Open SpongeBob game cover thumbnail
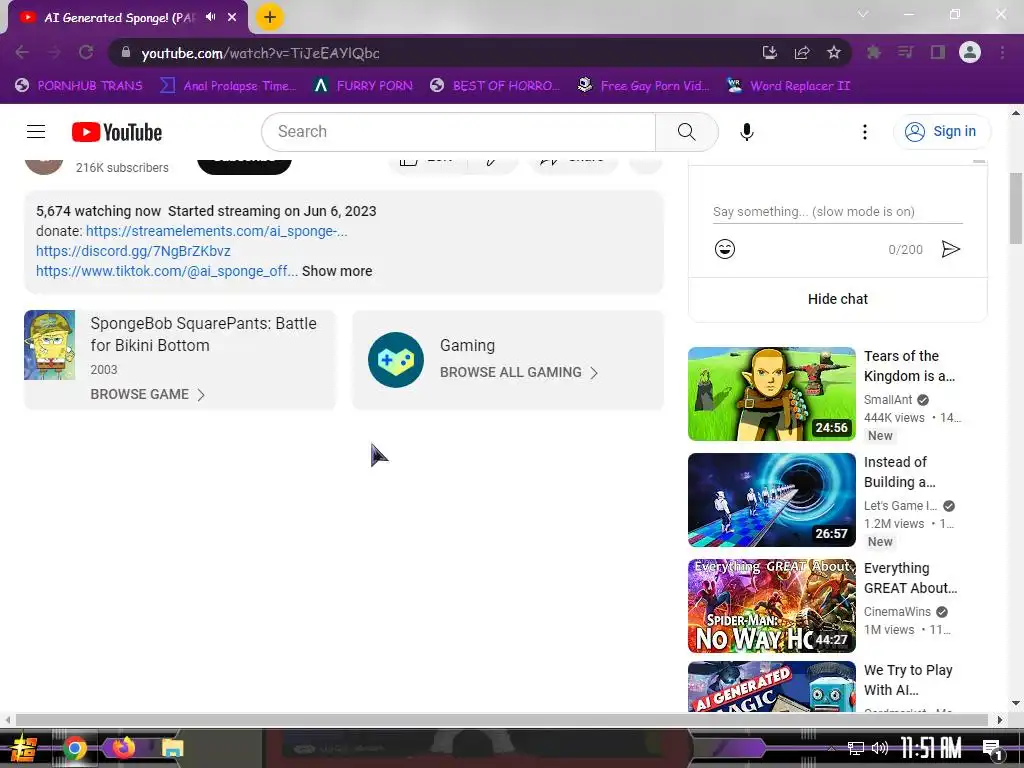The height and width of the screenshot is (768, 1024). click(x=50, y=345)
